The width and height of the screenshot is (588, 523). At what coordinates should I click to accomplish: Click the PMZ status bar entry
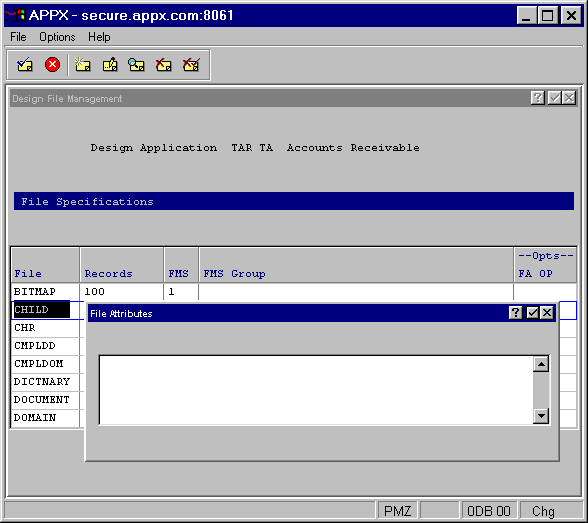coord(398,511)
